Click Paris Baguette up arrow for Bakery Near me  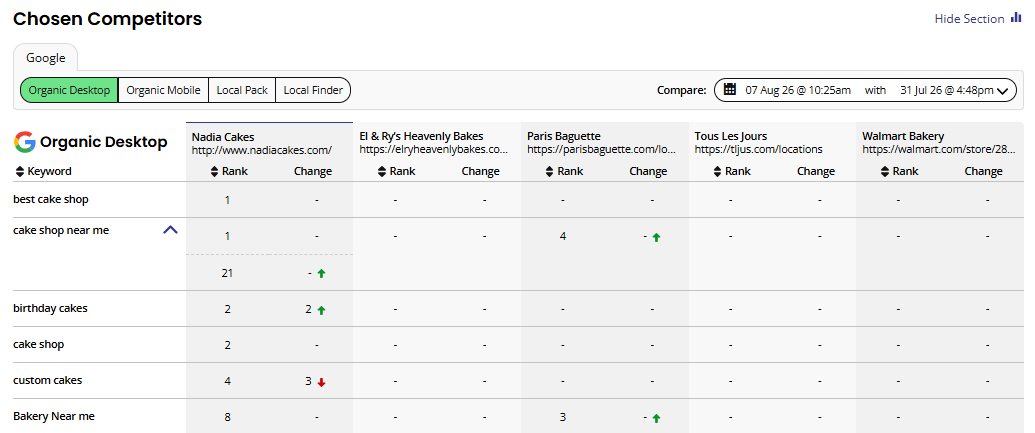pyautogui.click(x=656, y=418)
